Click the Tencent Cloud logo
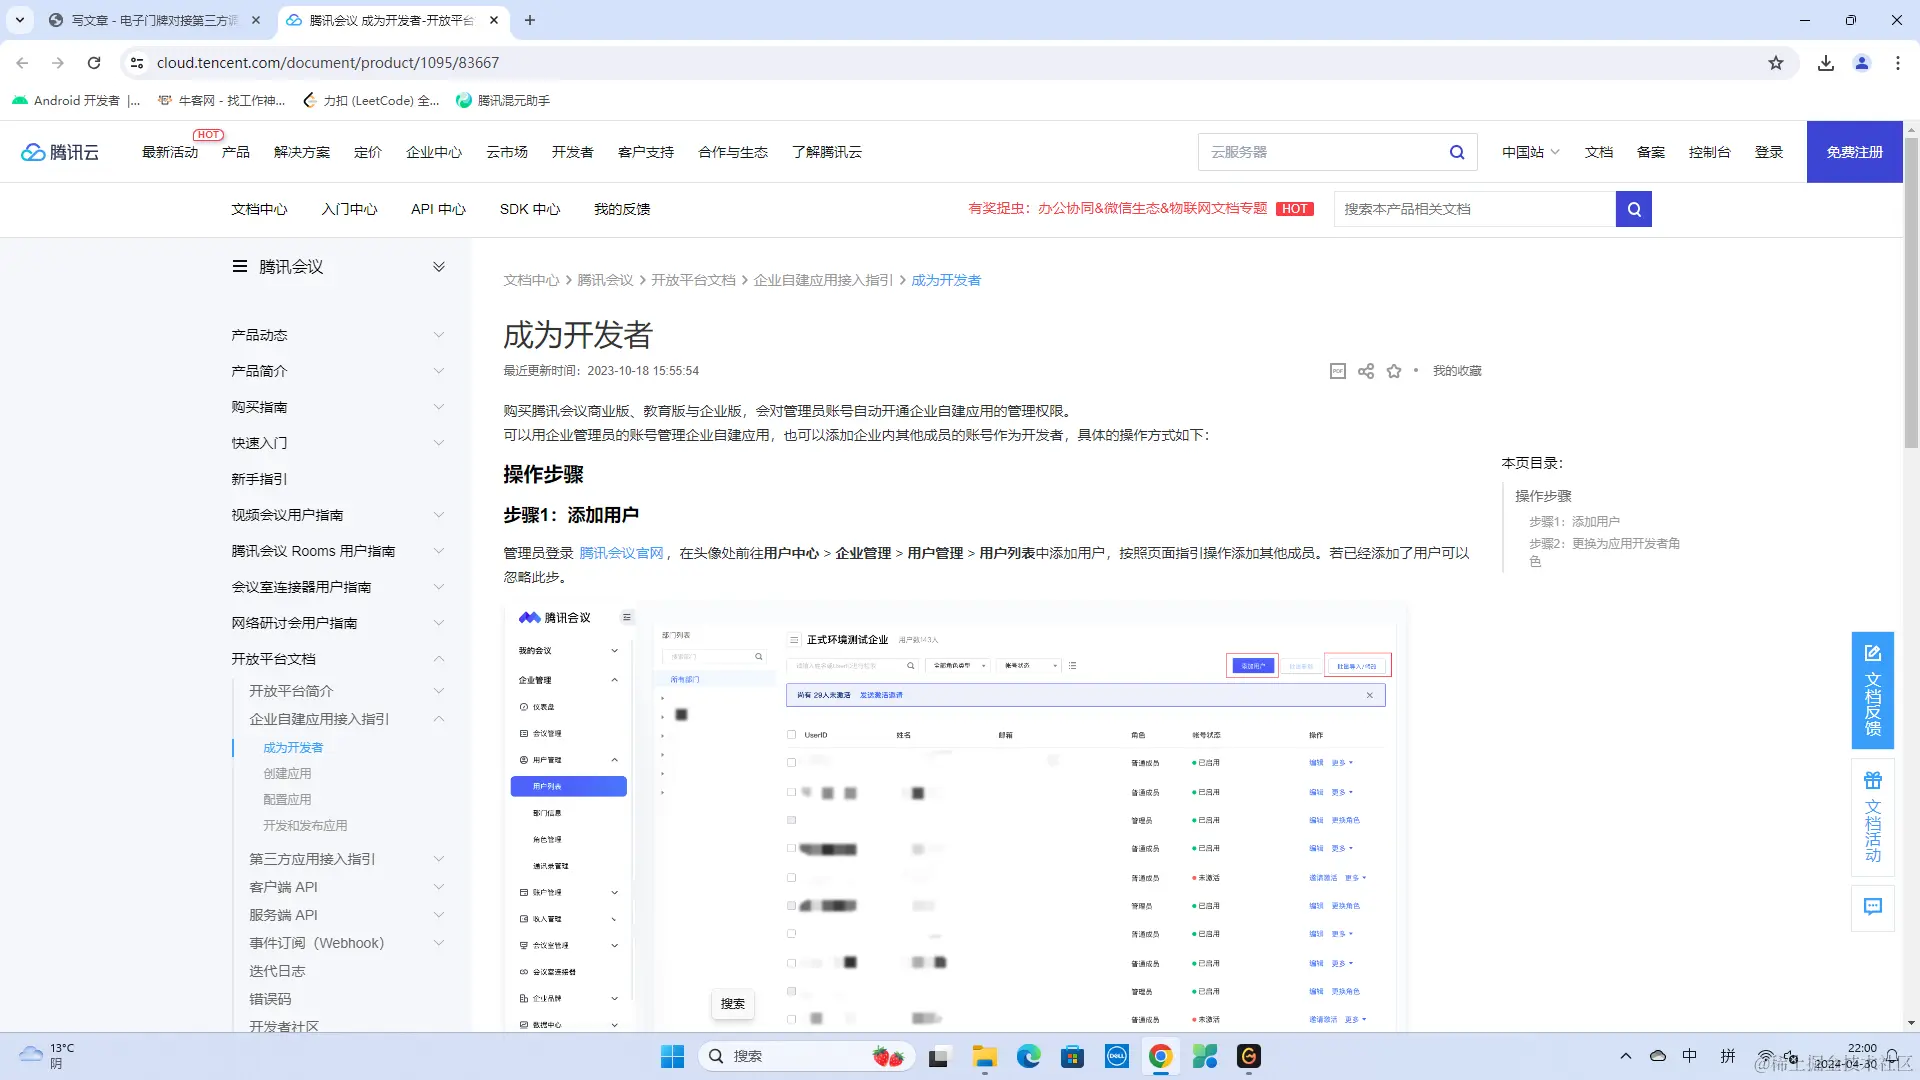1920x1080 pixels. (60, 152)
